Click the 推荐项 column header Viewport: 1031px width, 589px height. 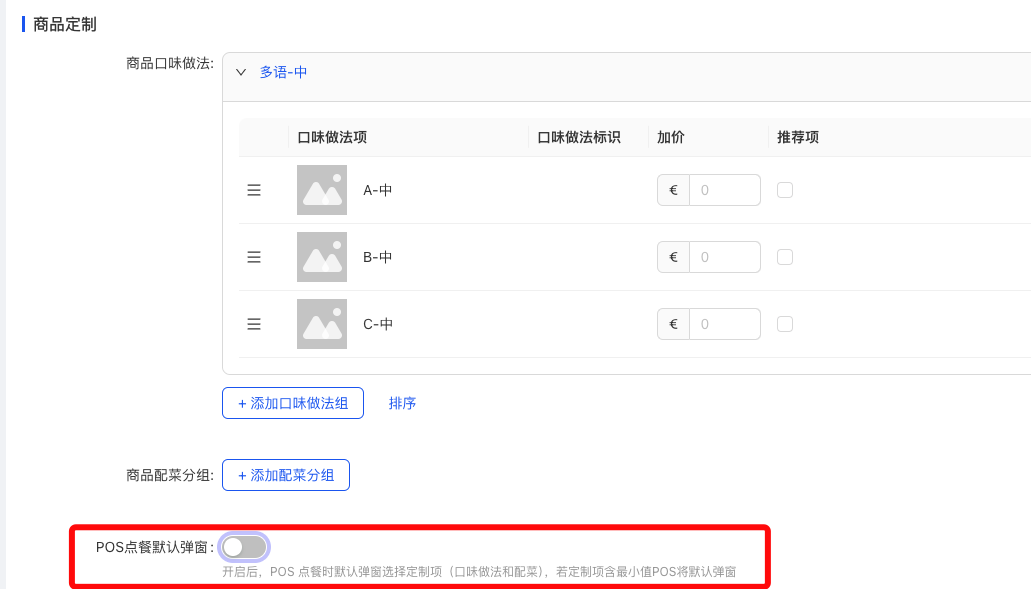(x=798, y=137)
